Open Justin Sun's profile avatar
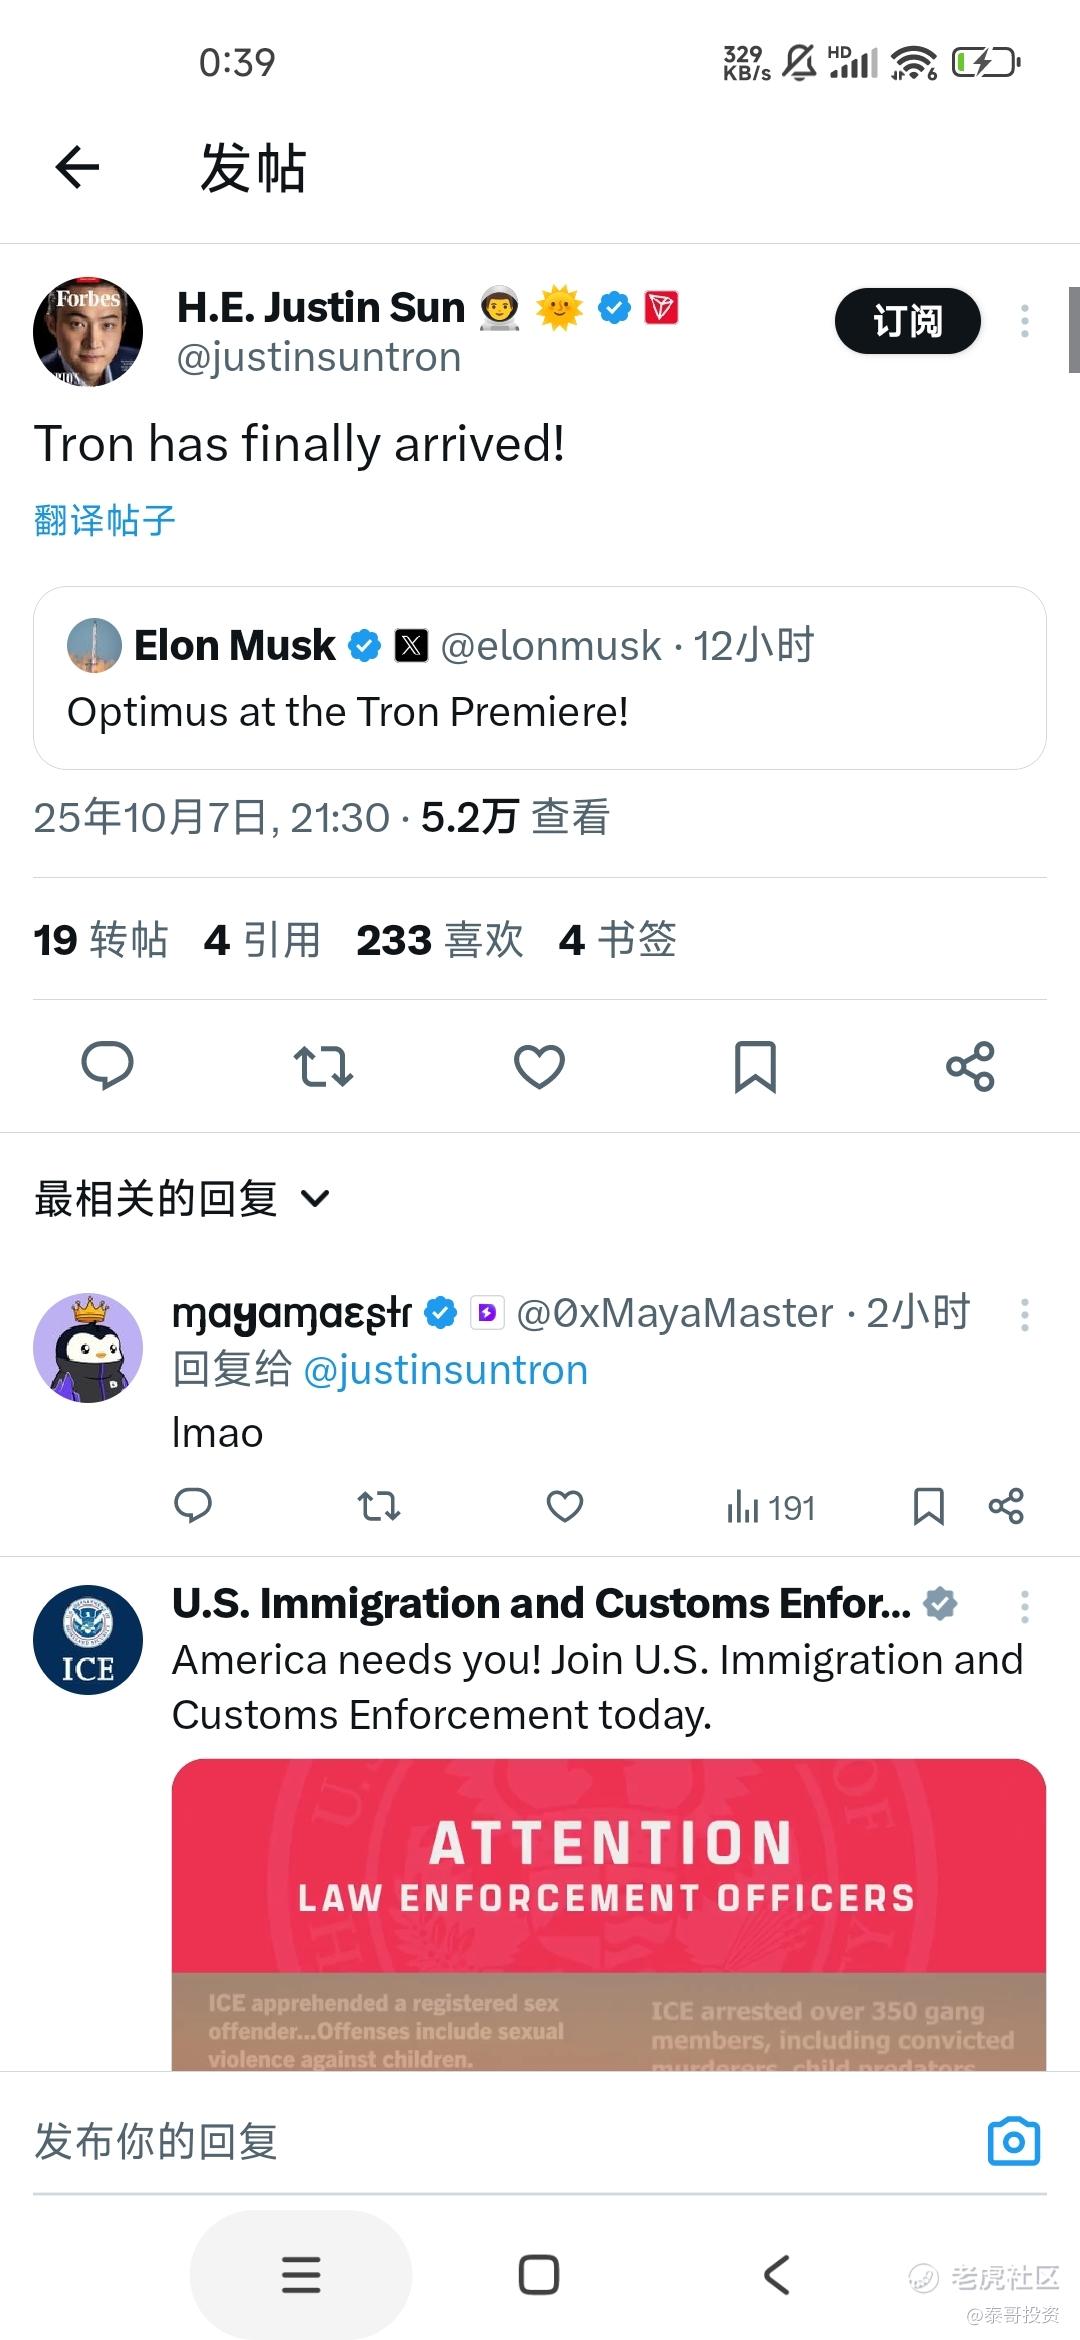 [x=88, y=332]
